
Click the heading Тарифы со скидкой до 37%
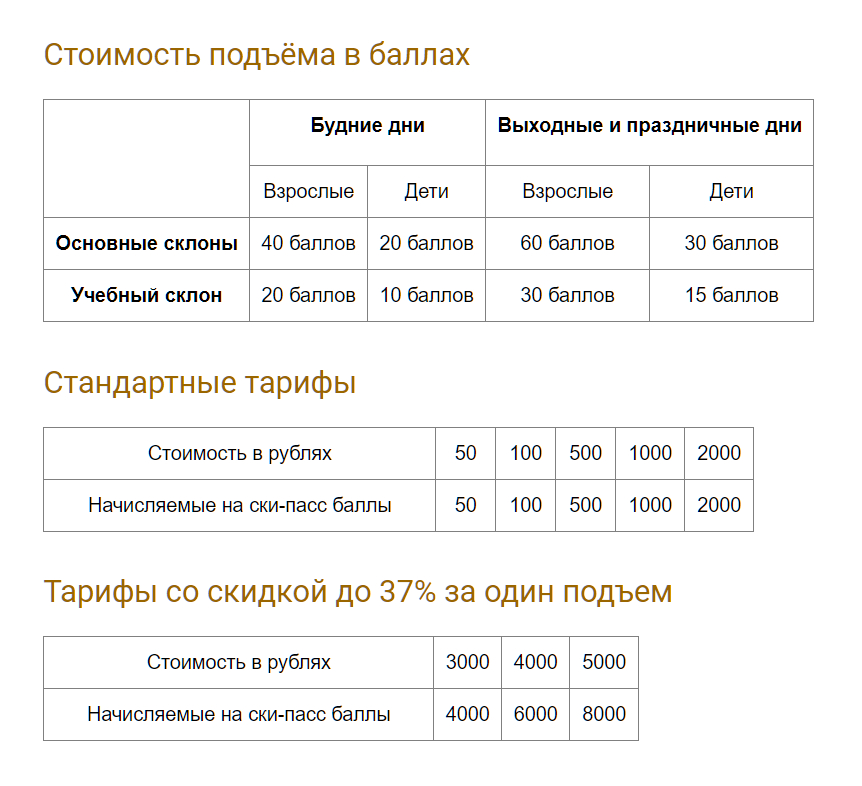point(358,592)
